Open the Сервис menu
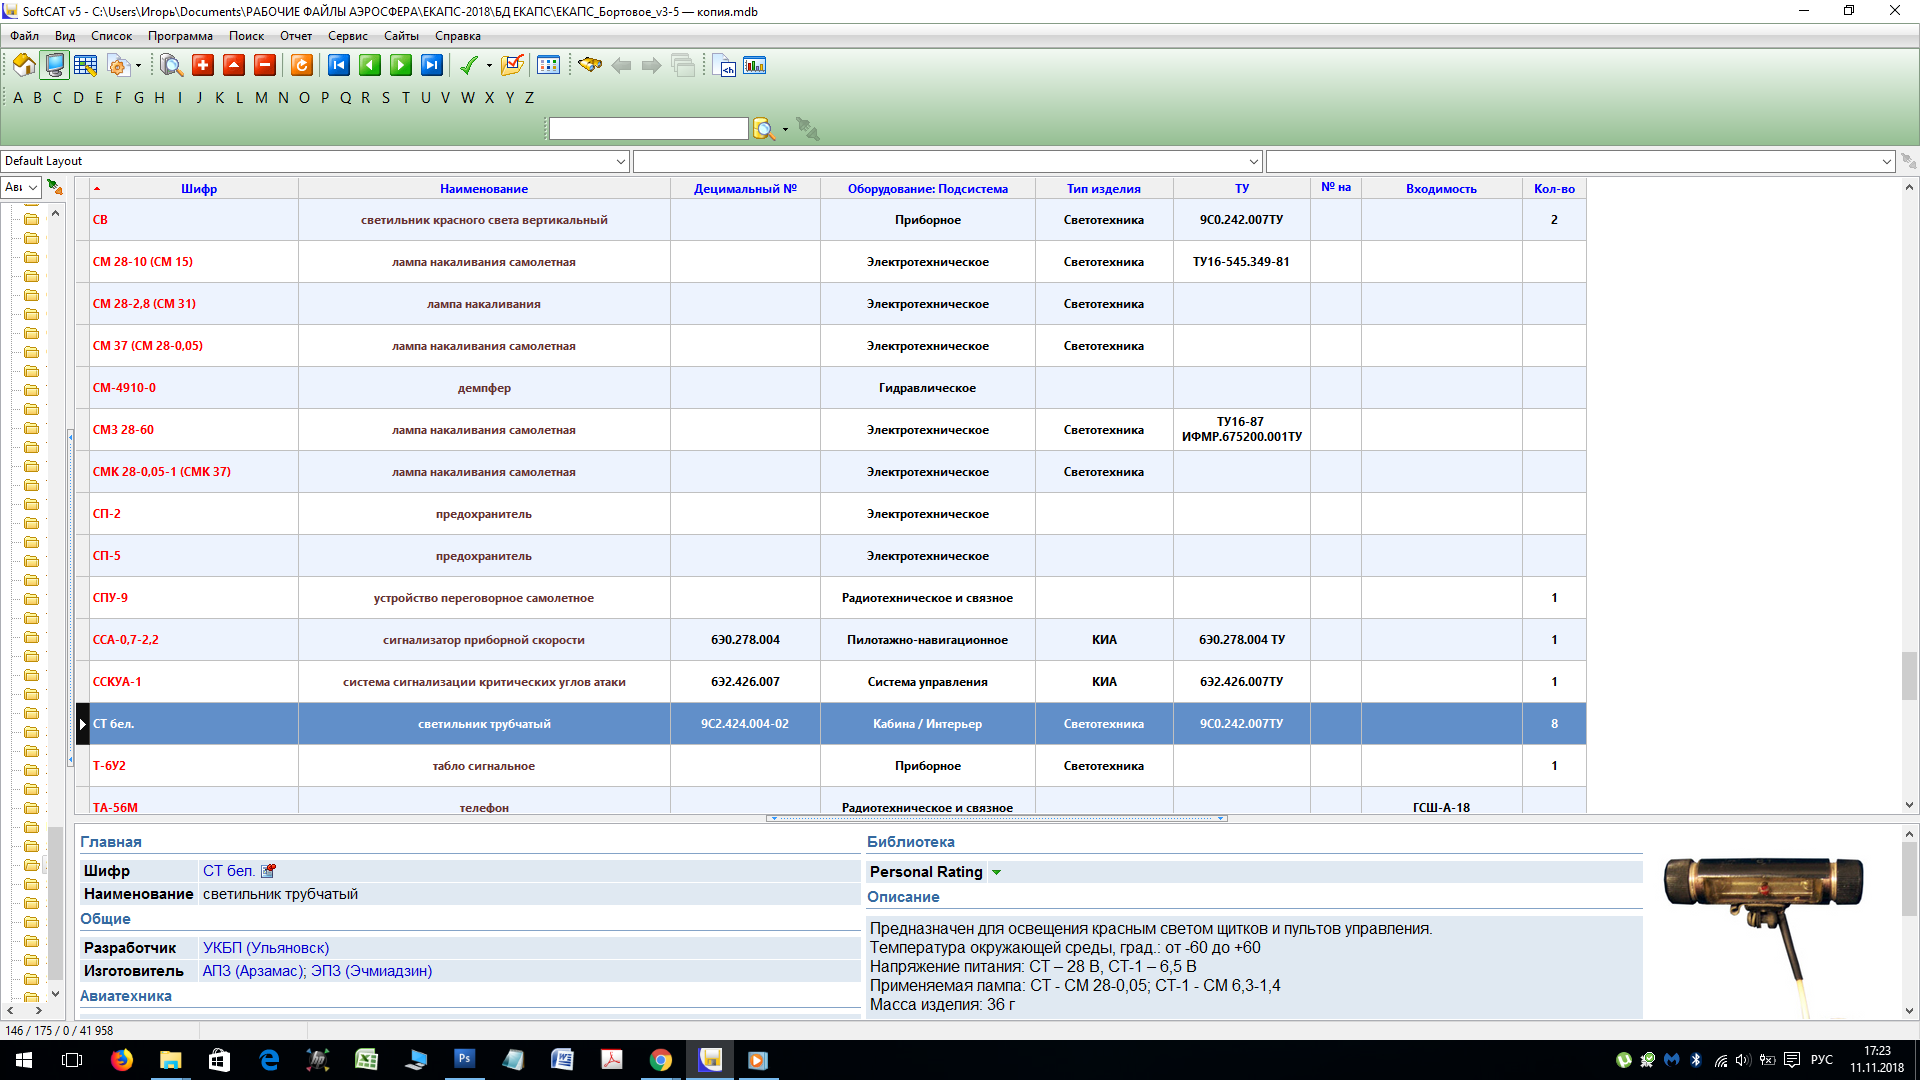This screenshot has height=1080, width=1920. pyautogui.click(x=347, y=36)
